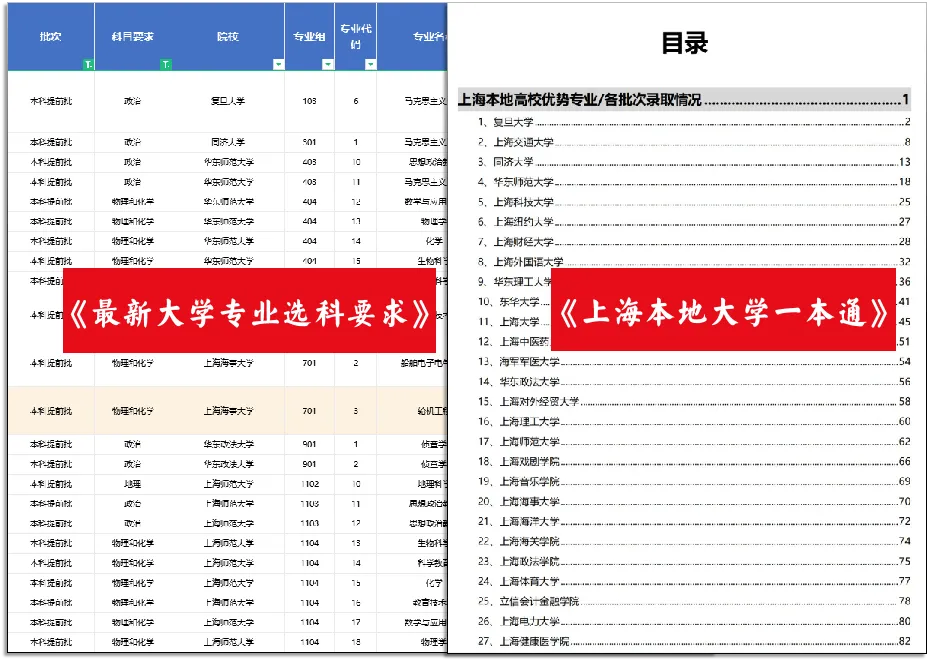Open the 院校 column filter dropdown arrow
929x661 pixels.
click(278, 65)
